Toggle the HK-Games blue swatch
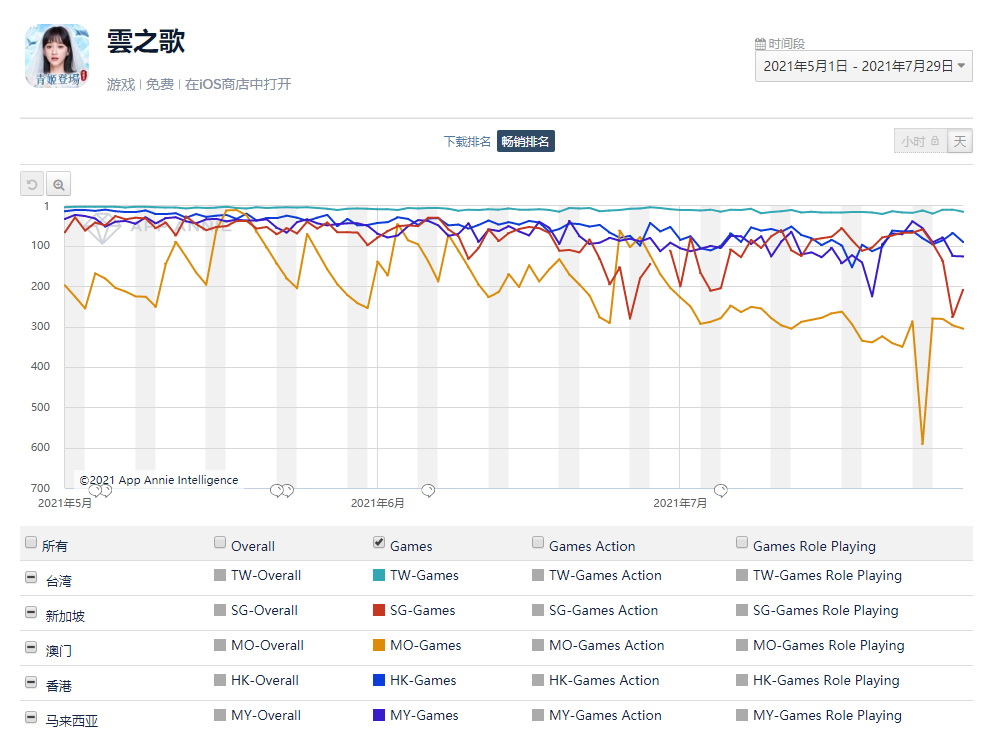The height and width of the screenshot is (740, 993). pyautogui.click(x=379, y=680)
